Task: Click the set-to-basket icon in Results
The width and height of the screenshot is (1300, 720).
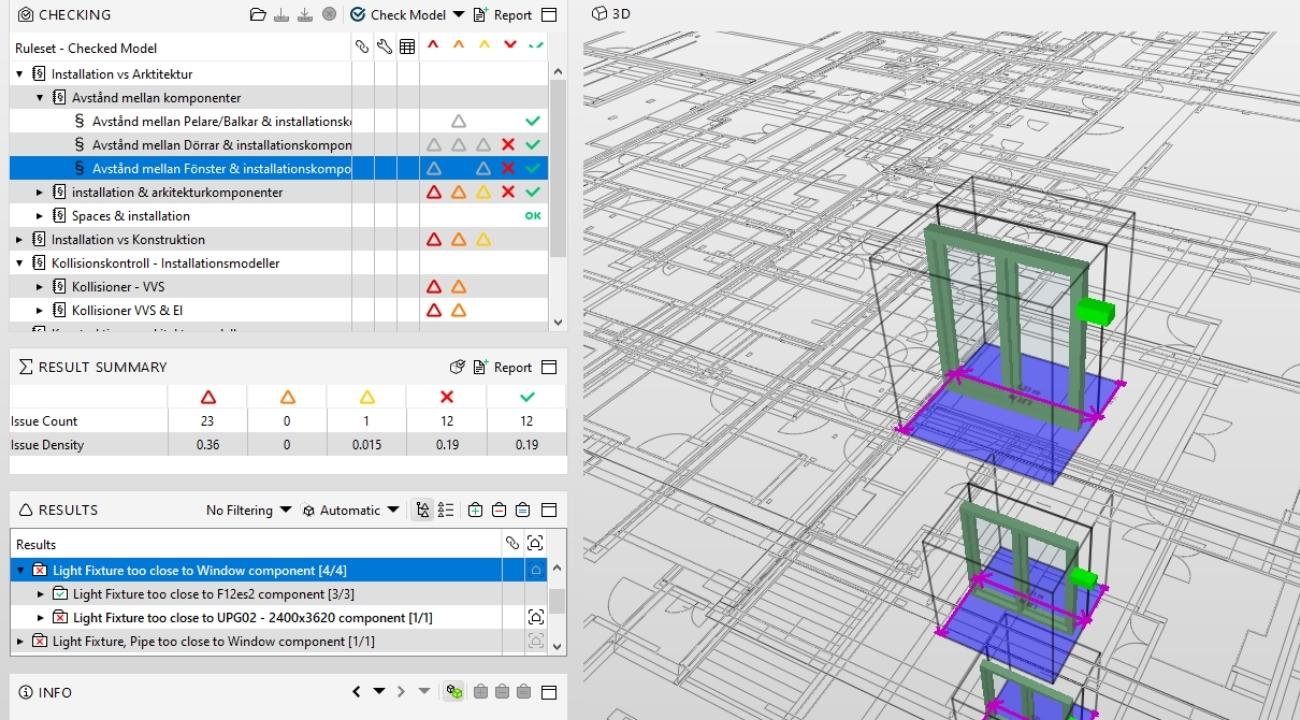Action: (522, 510)
